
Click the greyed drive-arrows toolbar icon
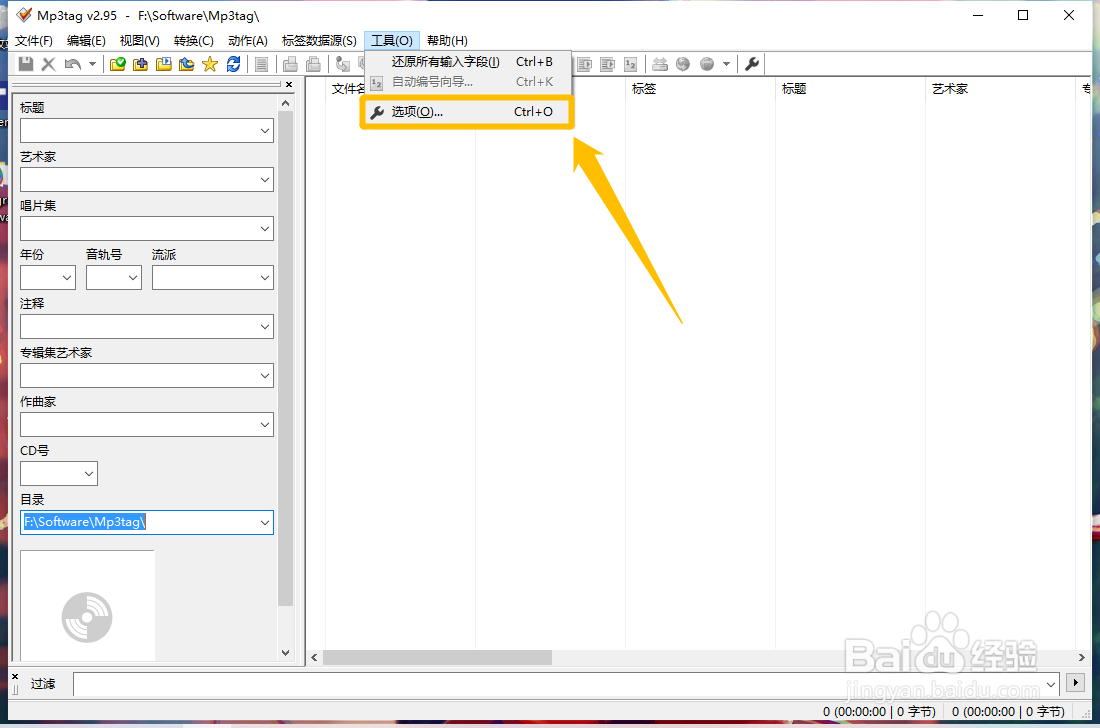tap(659, 64)
